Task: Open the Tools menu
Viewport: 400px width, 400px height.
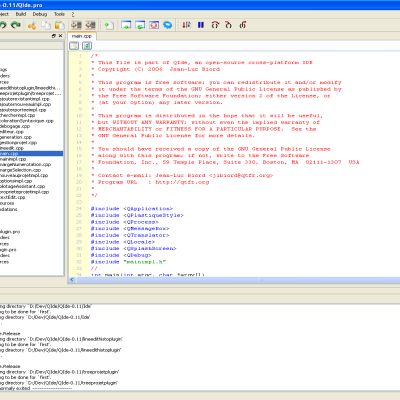Action: [59, 14]
